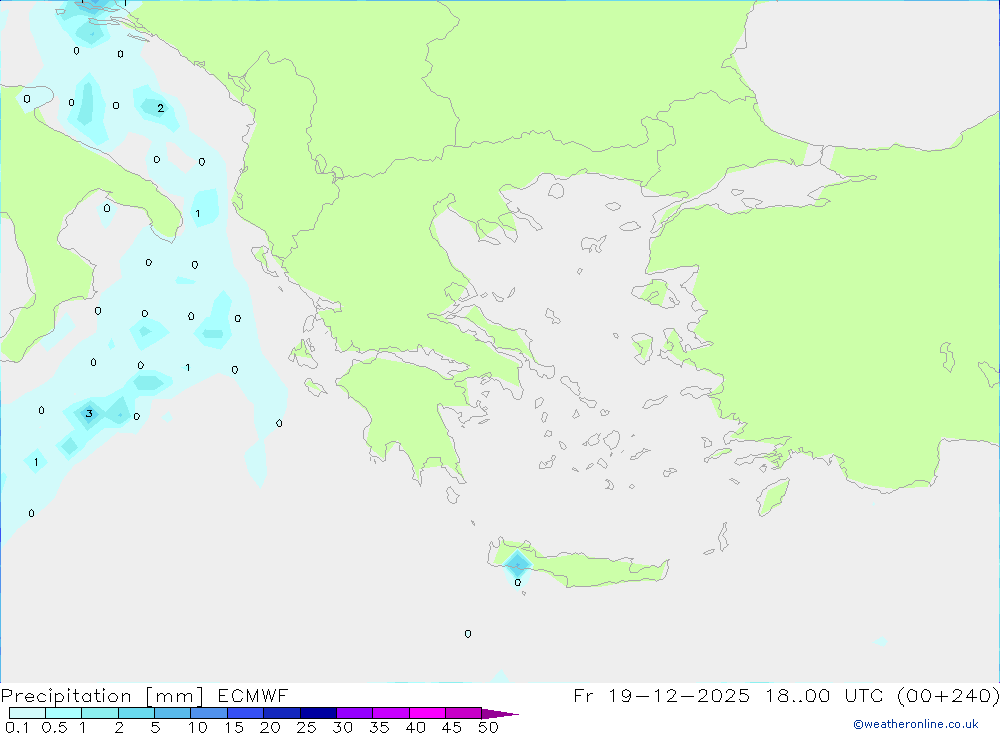1000x733 pixels.
Task: Click the forecast step label '(00+240)'
Action: point(948,695)
